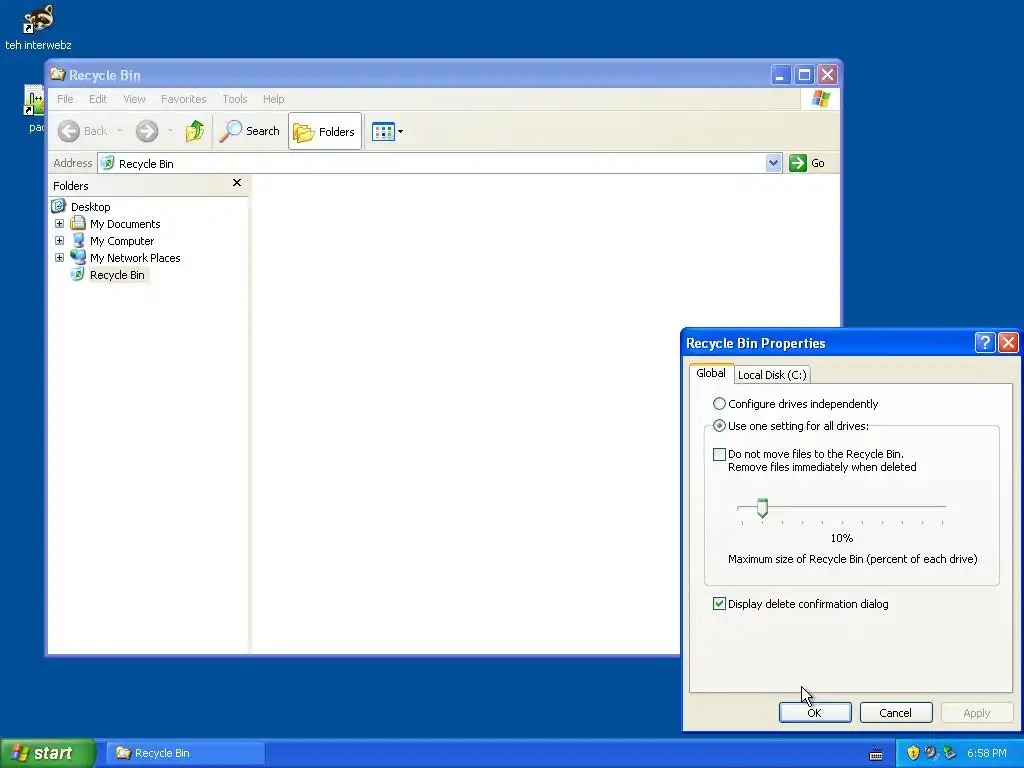Go up one folder level icon

coord(195,131)
